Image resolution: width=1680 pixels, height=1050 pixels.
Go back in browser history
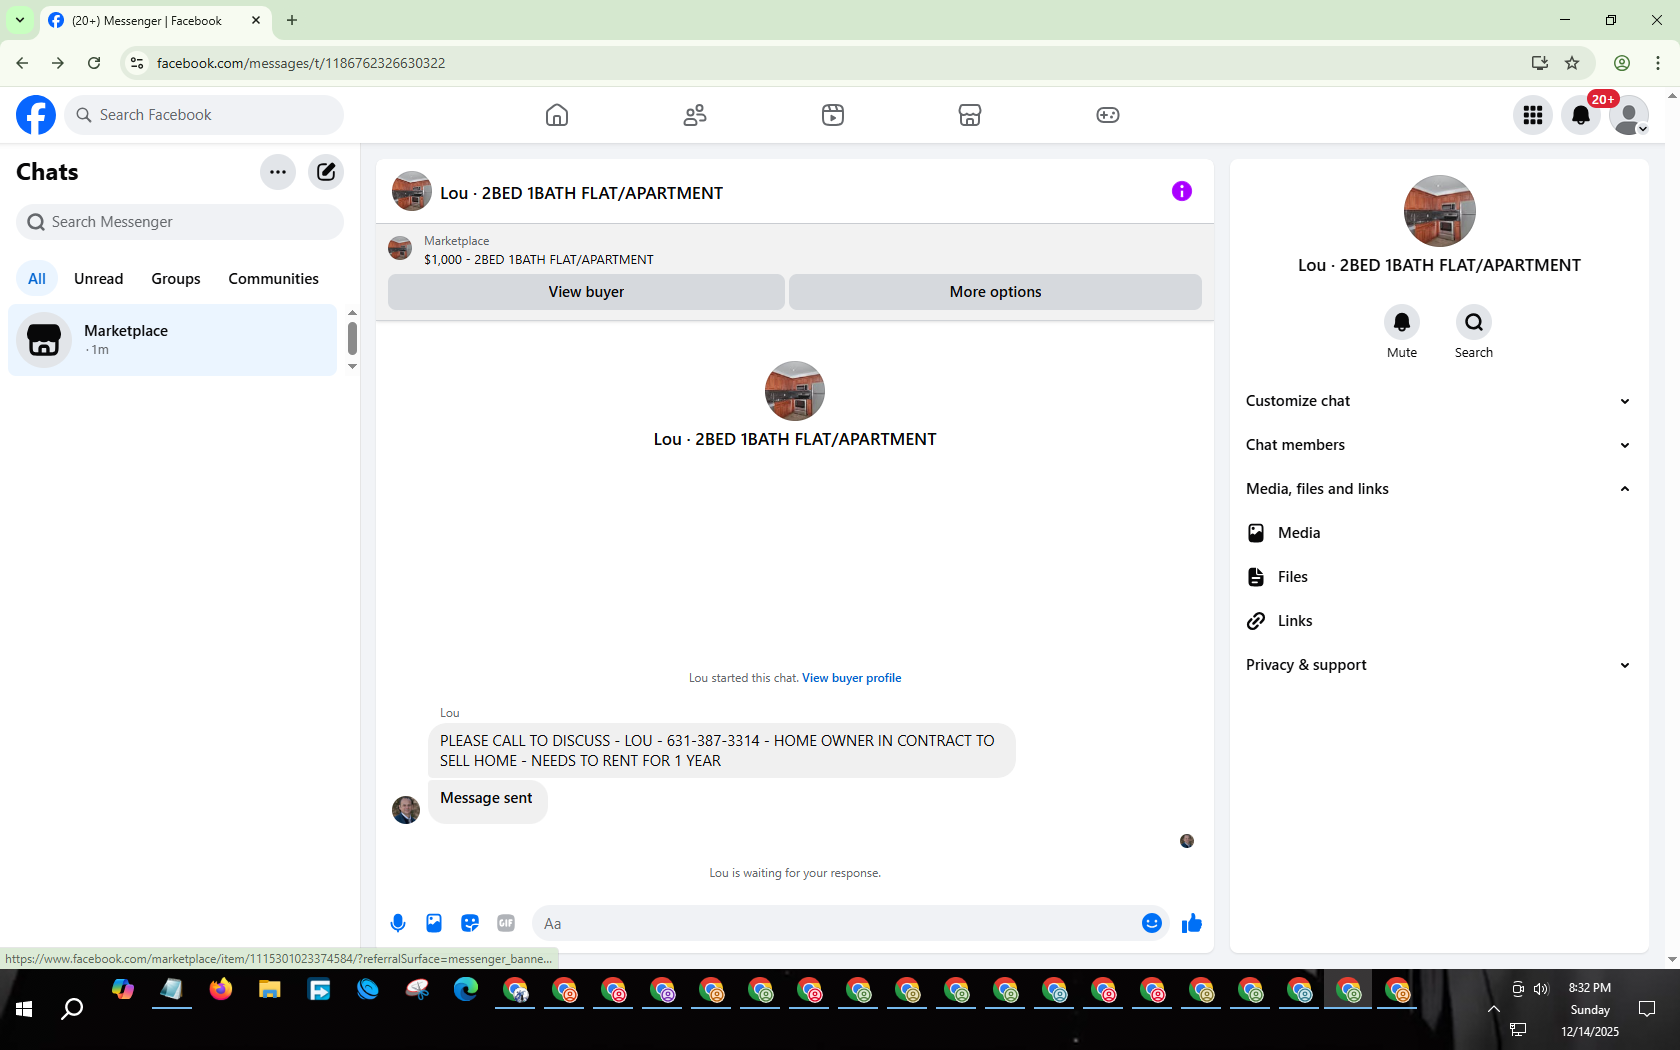click(x=22, y=63)
